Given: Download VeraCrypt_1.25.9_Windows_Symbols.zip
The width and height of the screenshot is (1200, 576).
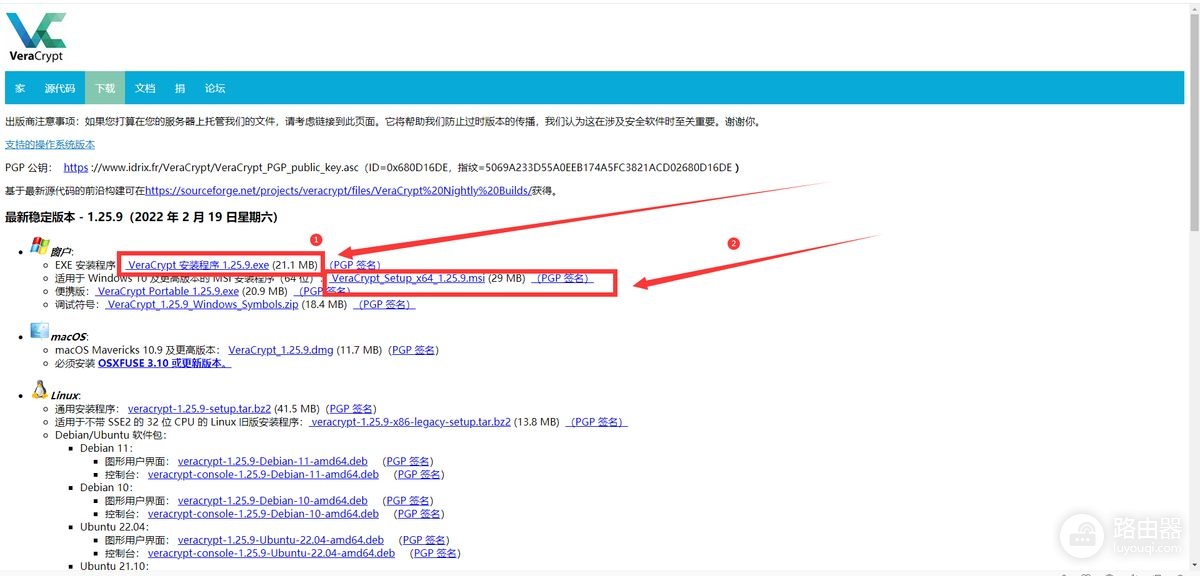Looking at the screenshot, I should (202, 304).
